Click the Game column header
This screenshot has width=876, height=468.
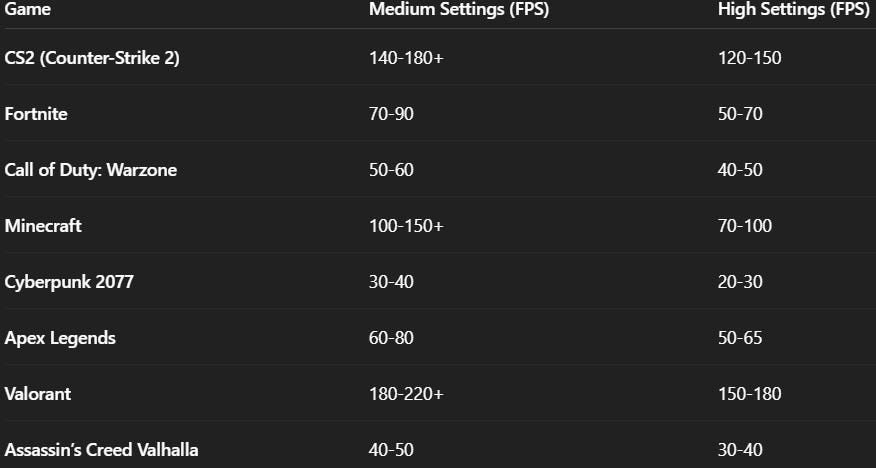(27, 10)
